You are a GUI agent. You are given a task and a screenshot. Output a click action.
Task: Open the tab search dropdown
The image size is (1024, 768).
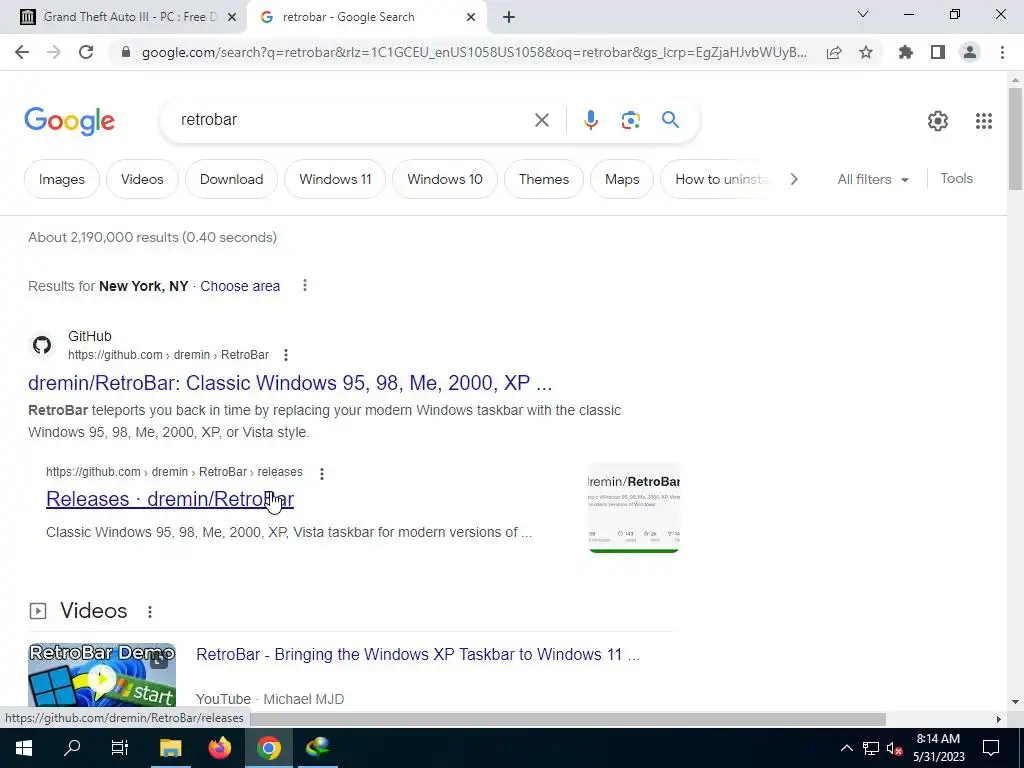tap(863, 14)
